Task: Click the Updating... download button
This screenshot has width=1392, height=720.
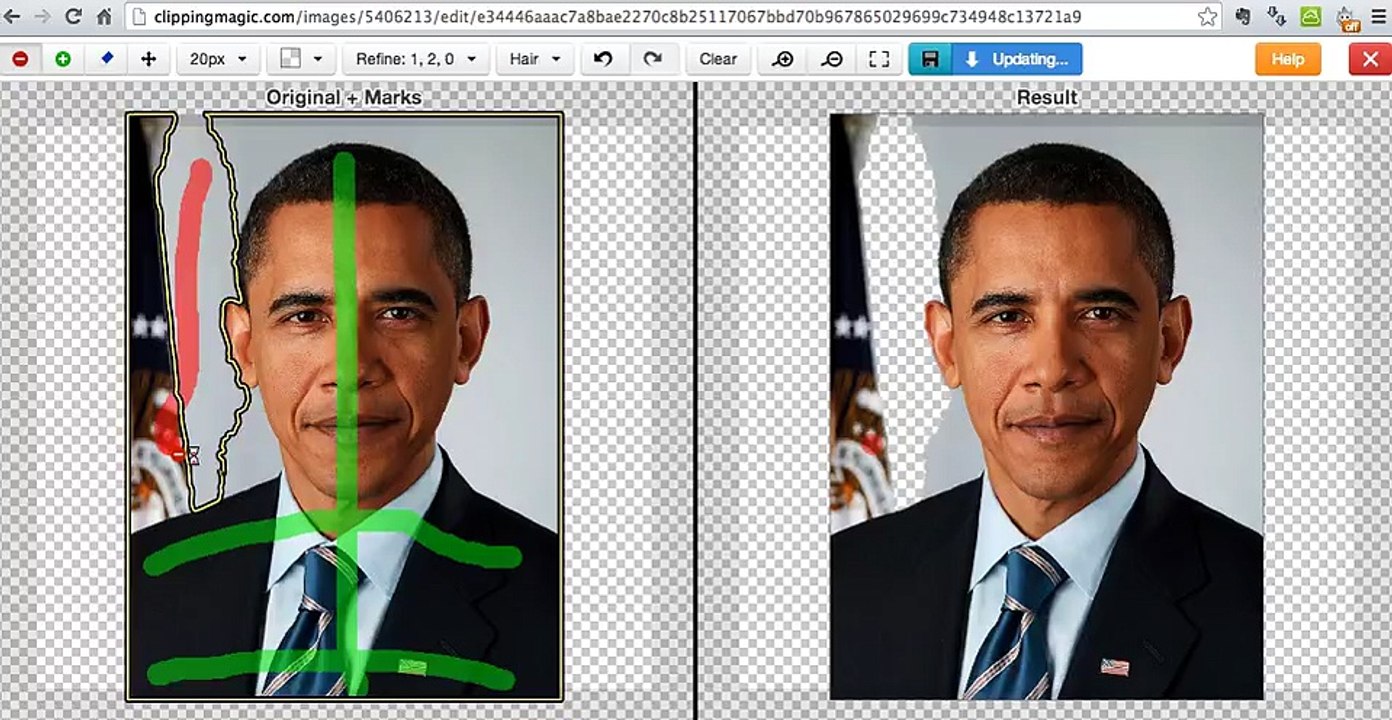Action: pyautogui.click(x=1017, y=59)
